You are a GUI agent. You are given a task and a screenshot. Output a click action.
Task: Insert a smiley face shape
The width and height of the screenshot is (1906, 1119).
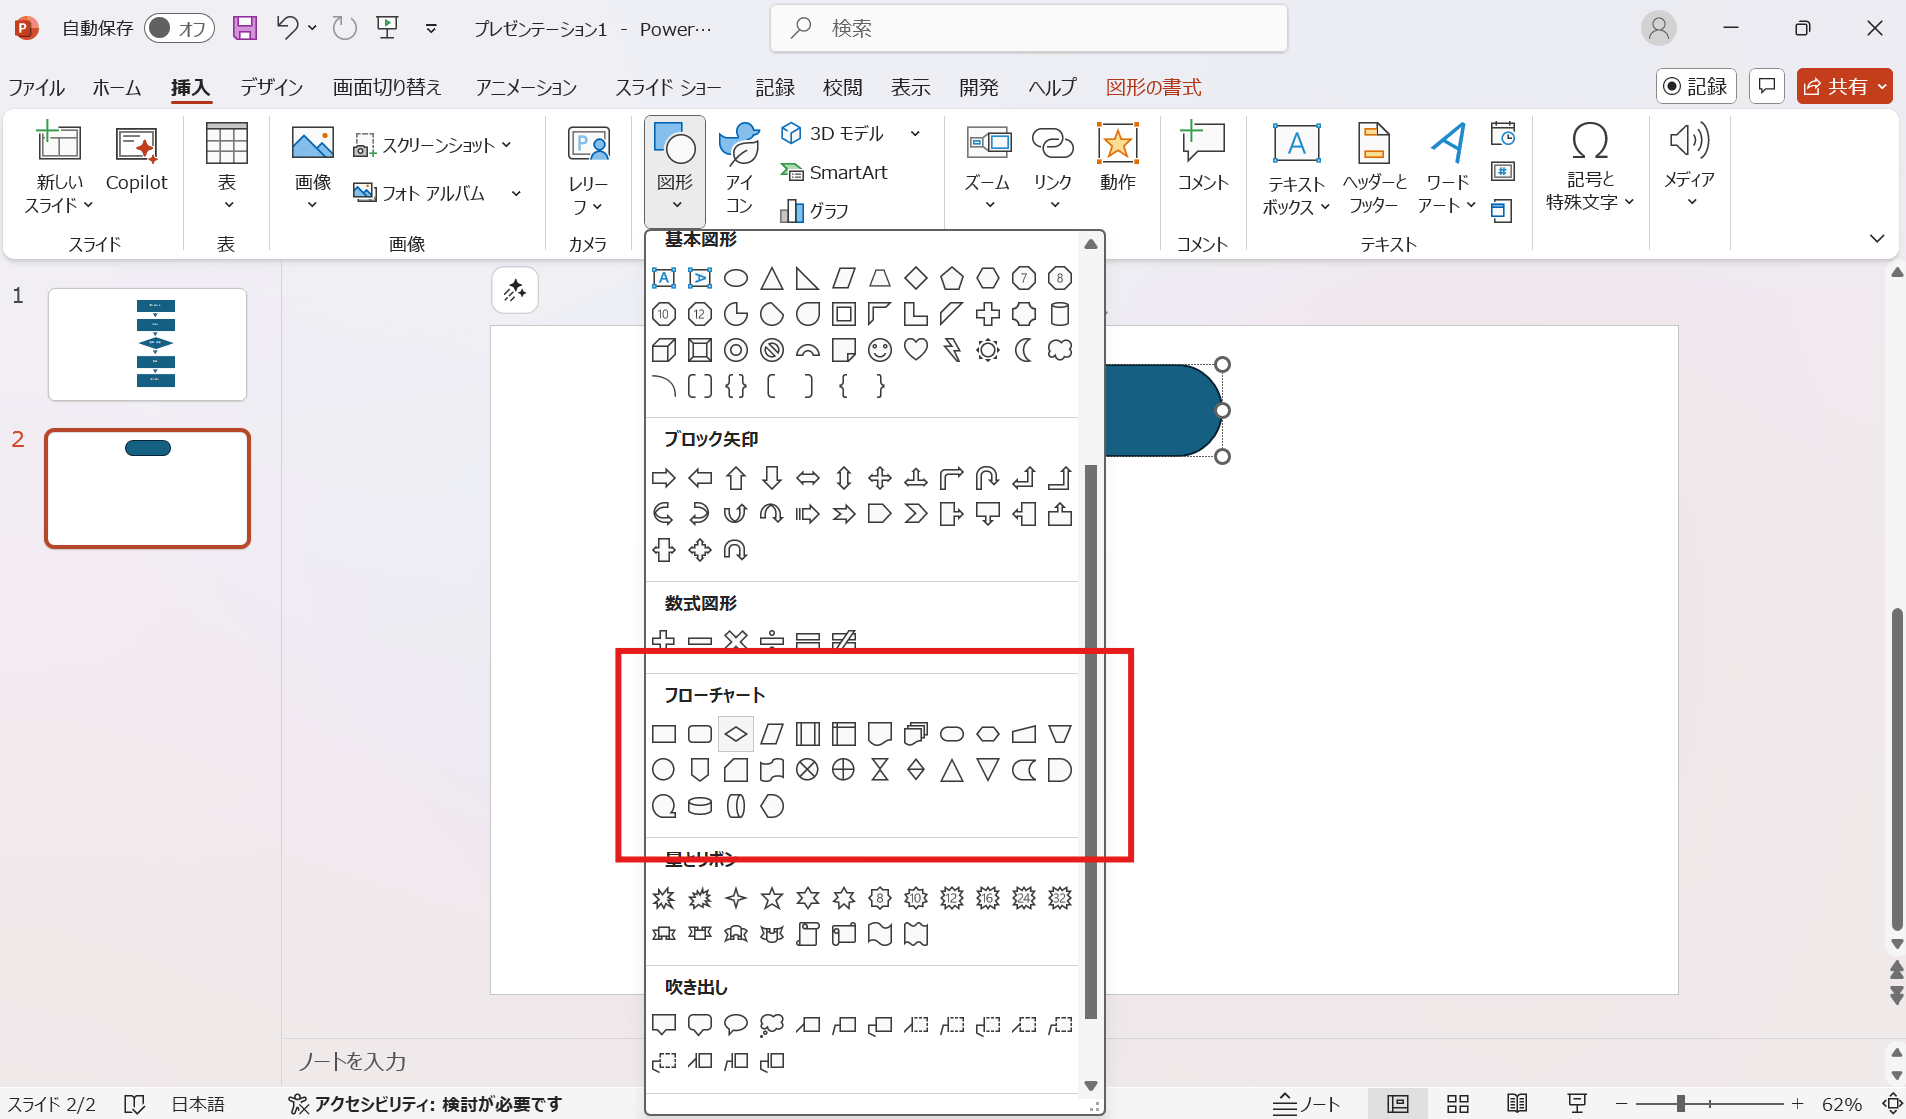pos(880,350)
